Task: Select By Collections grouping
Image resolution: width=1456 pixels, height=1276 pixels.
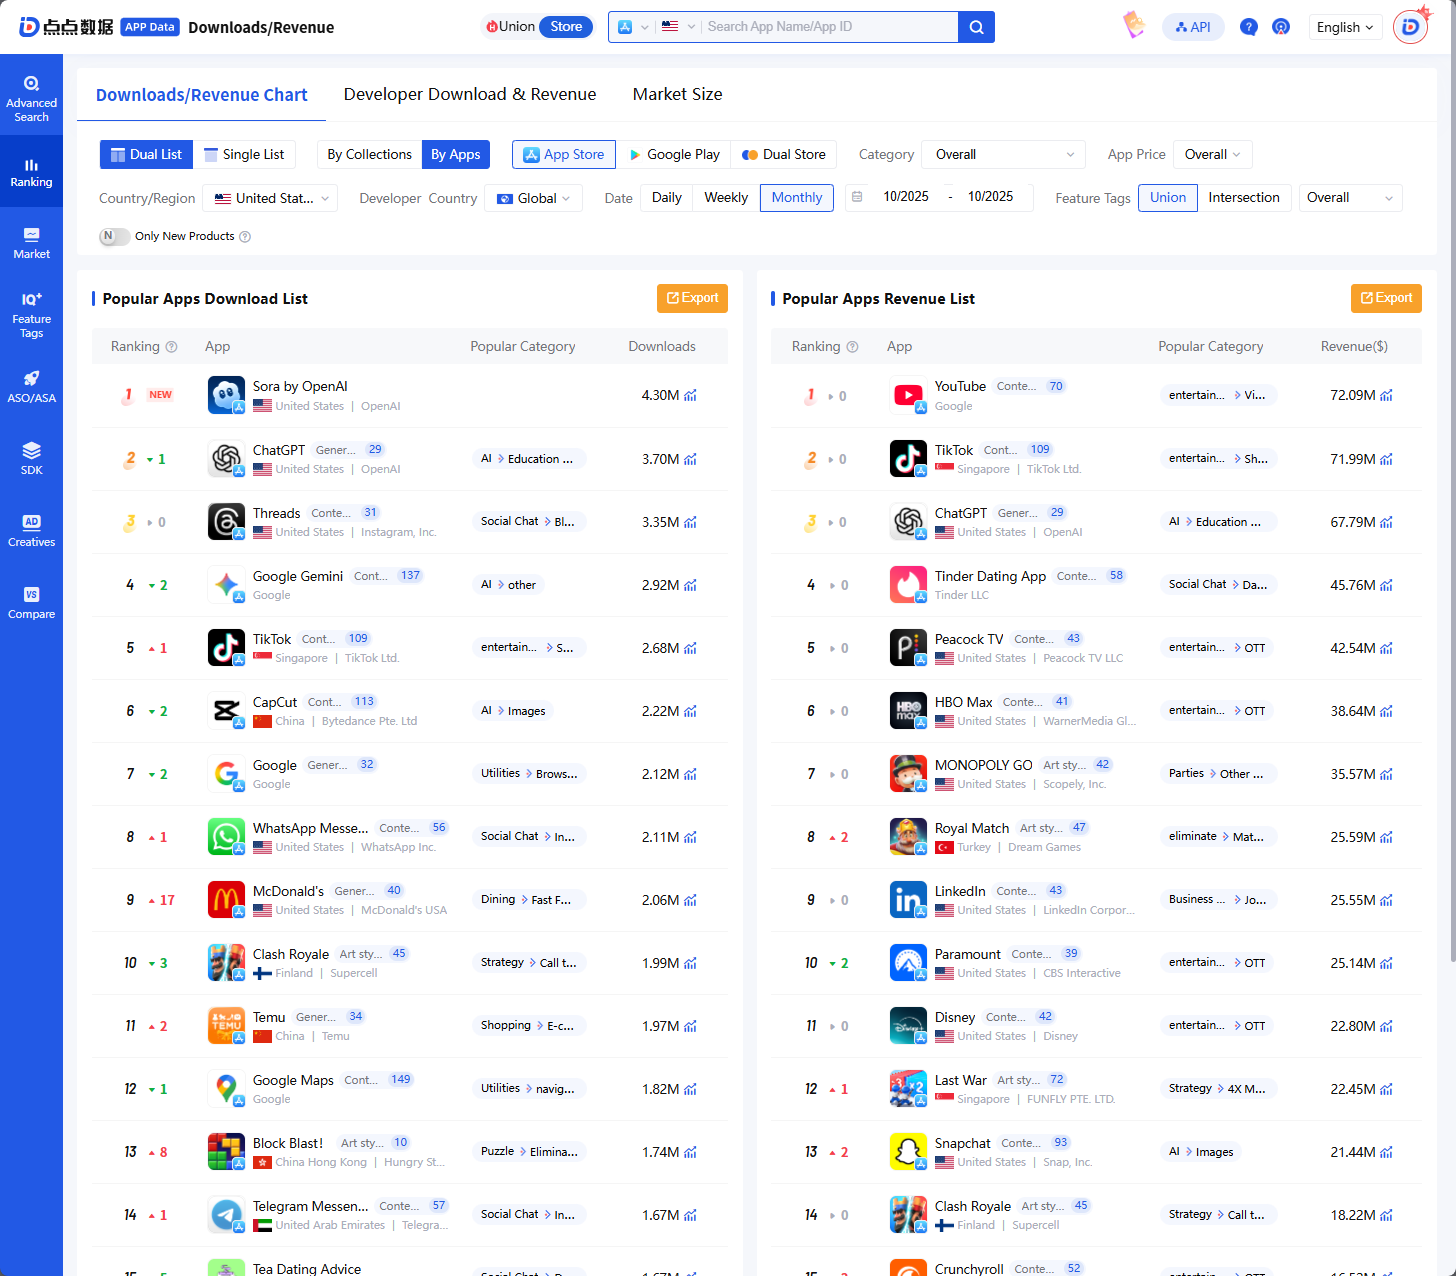Action: pos(369,154)
